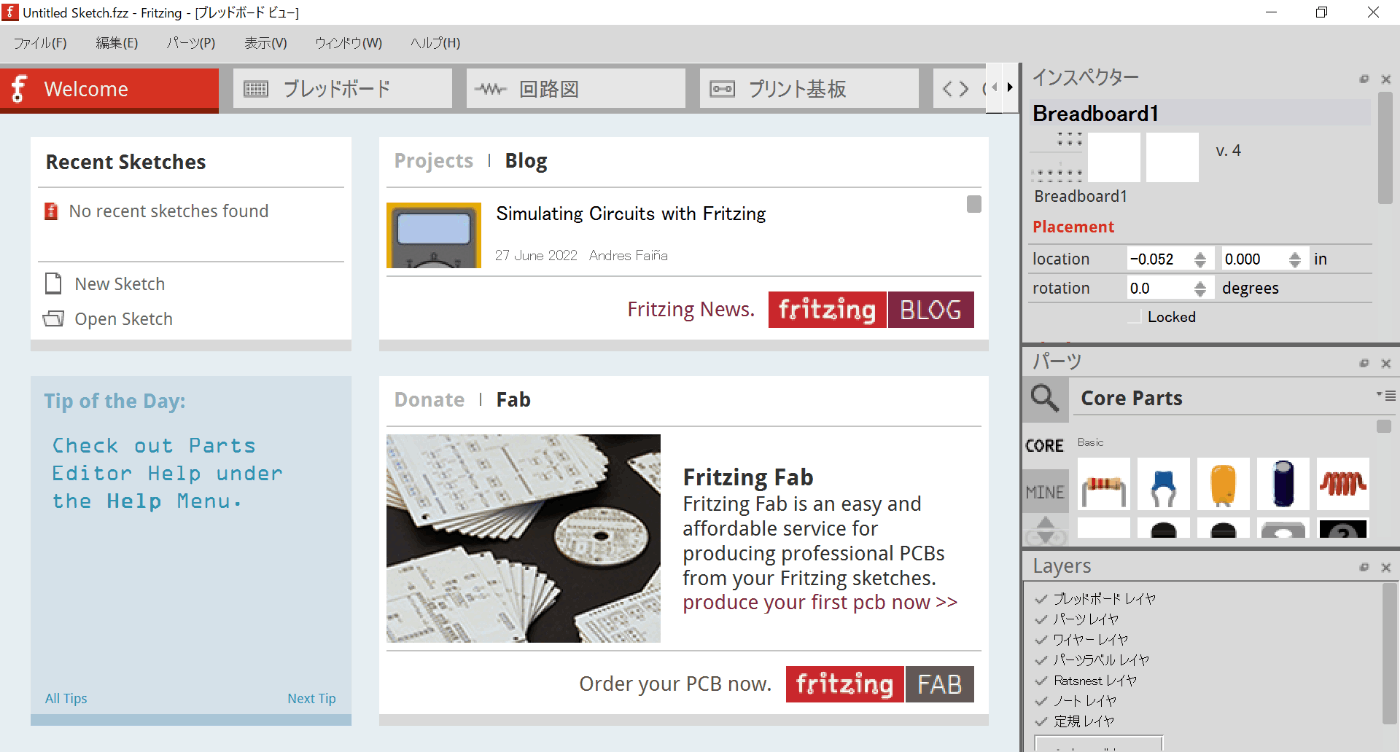This screenshot has width=1400, height=752.
Task: Open 'Simulating Circuits with Fritzing' post
Action: coord(631,213)
